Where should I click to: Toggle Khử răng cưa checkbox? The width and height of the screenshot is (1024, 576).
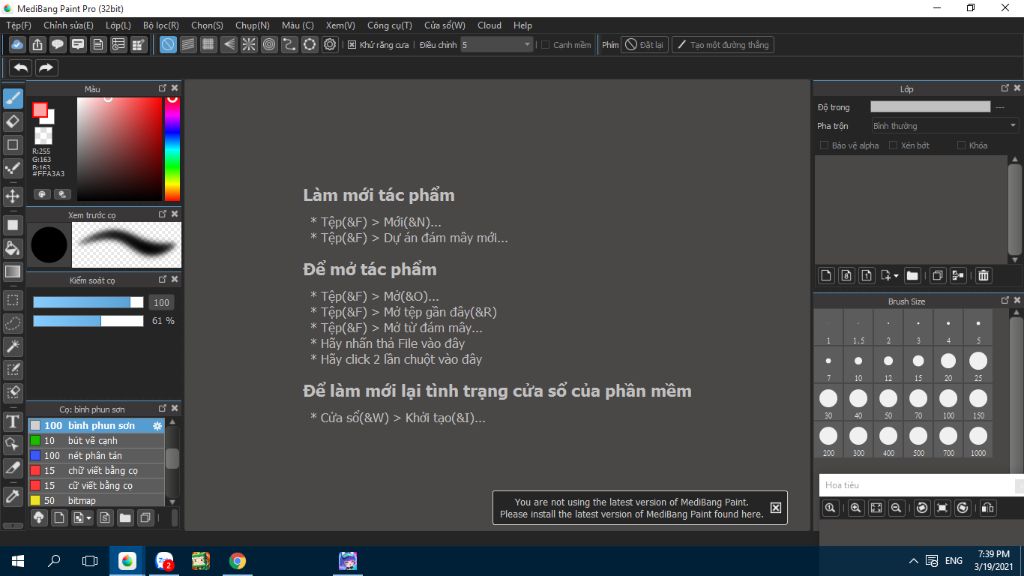pyautogui.click(x=352, y=45)
